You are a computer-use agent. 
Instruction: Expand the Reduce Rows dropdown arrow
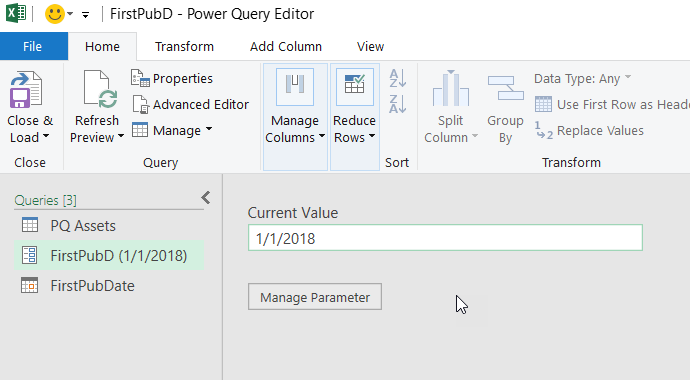(x=372, y=137)
